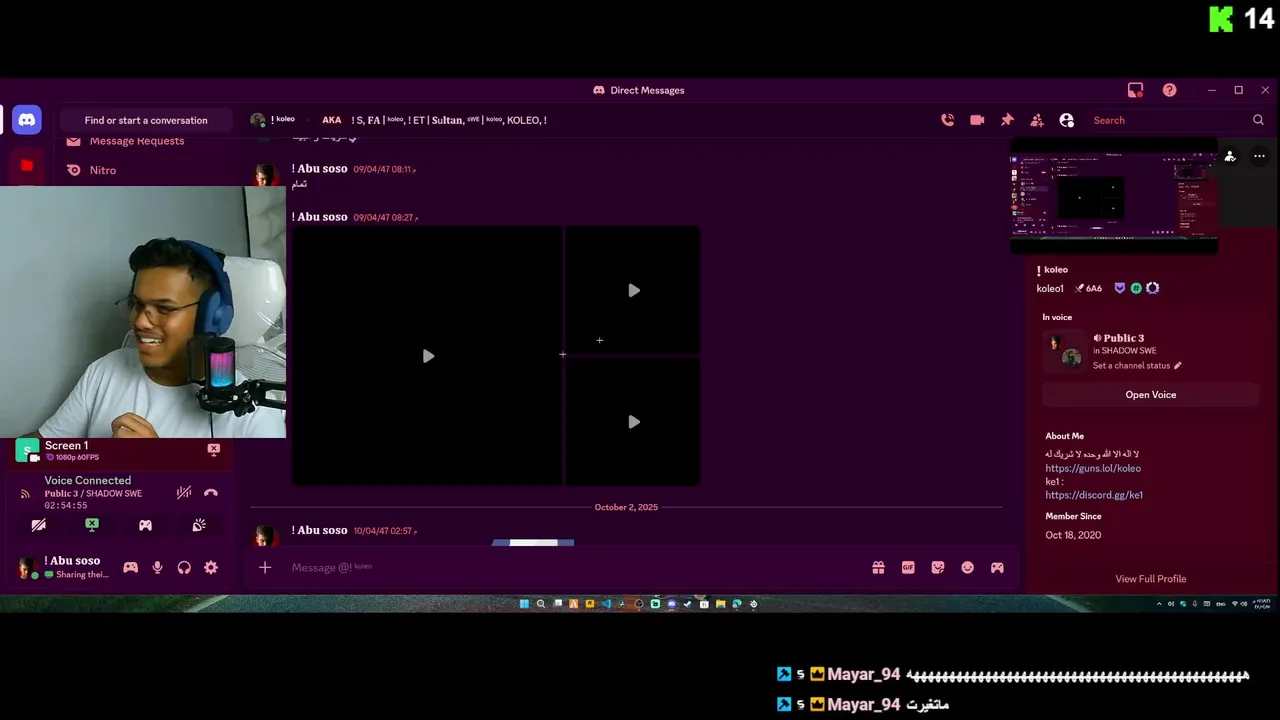
Task: Add friends to this DM
Action: (x=1037, y=120)
